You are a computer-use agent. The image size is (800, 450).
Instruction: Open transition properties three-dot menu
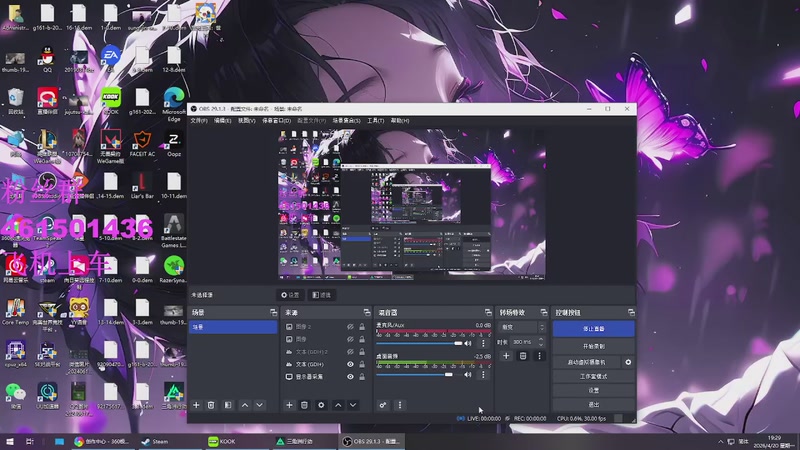[539, 356]
